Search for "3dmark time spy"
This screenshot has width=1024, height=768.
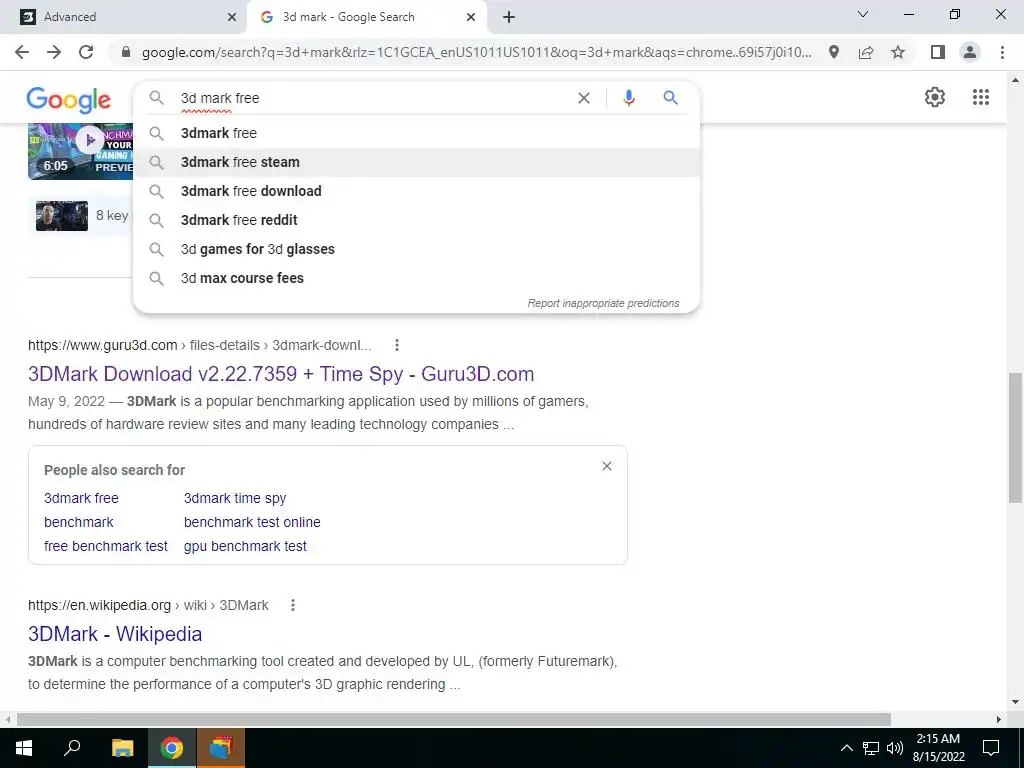click(x=235, y=498)
